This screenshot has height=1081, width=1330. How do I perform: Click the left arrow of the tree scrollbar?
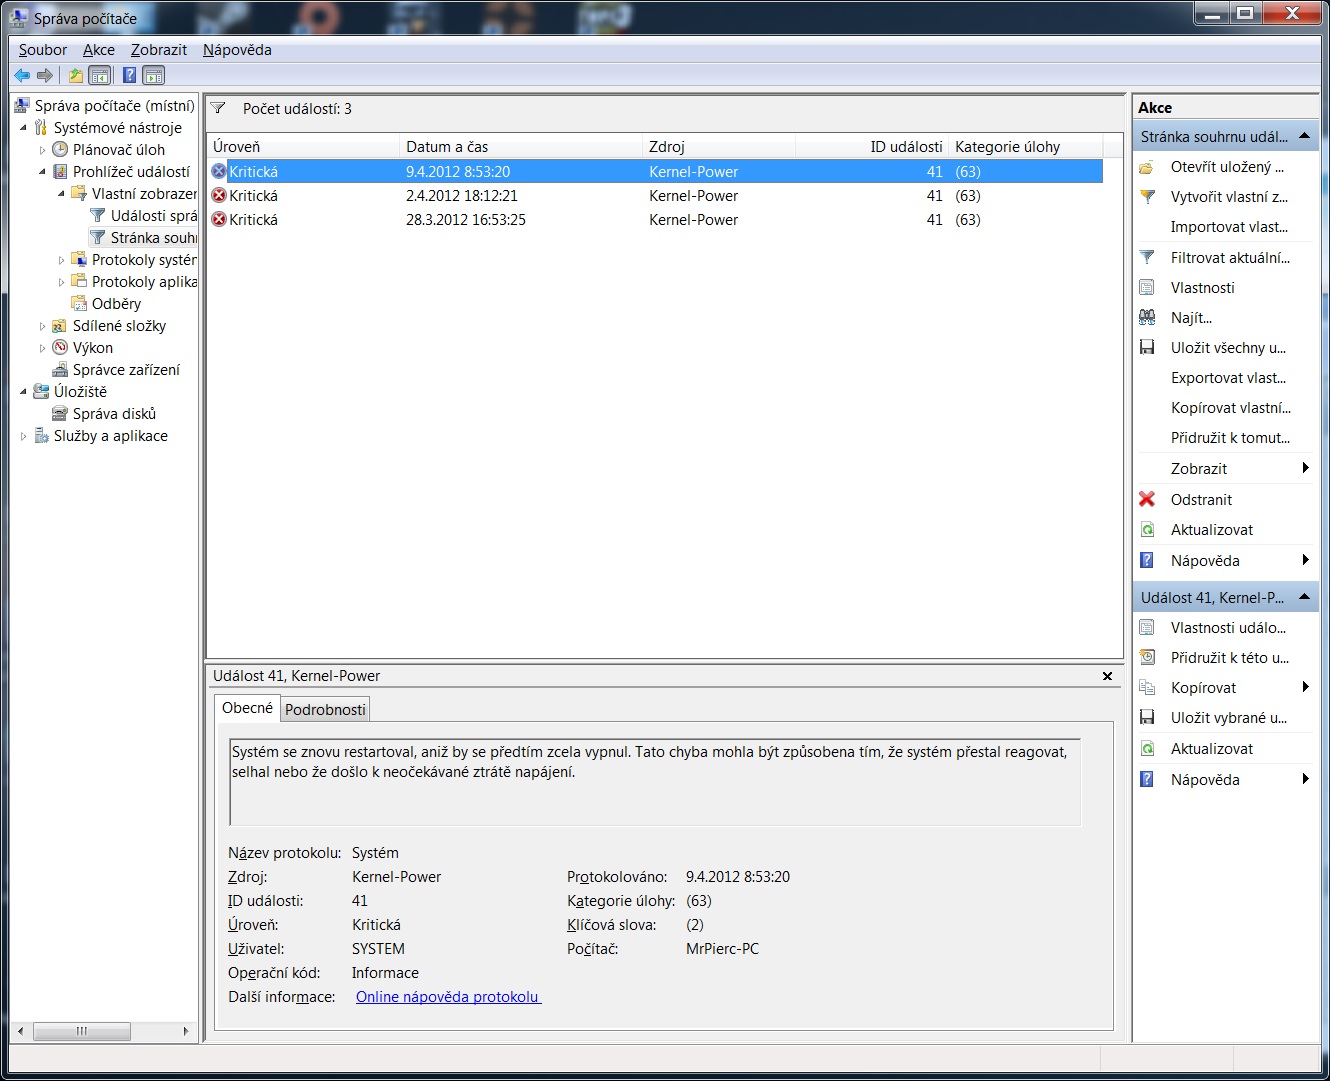coord(20,1031)
